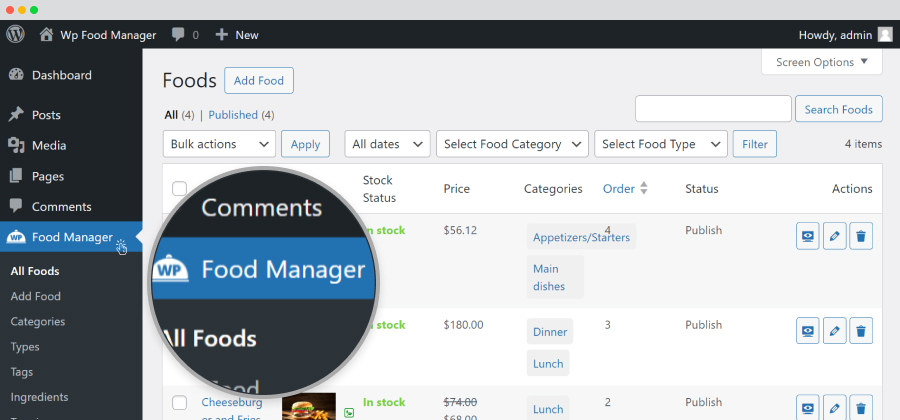Click the Pages icon in sidebar
Screen dimensions: 900x420
[x=17, y=176]
